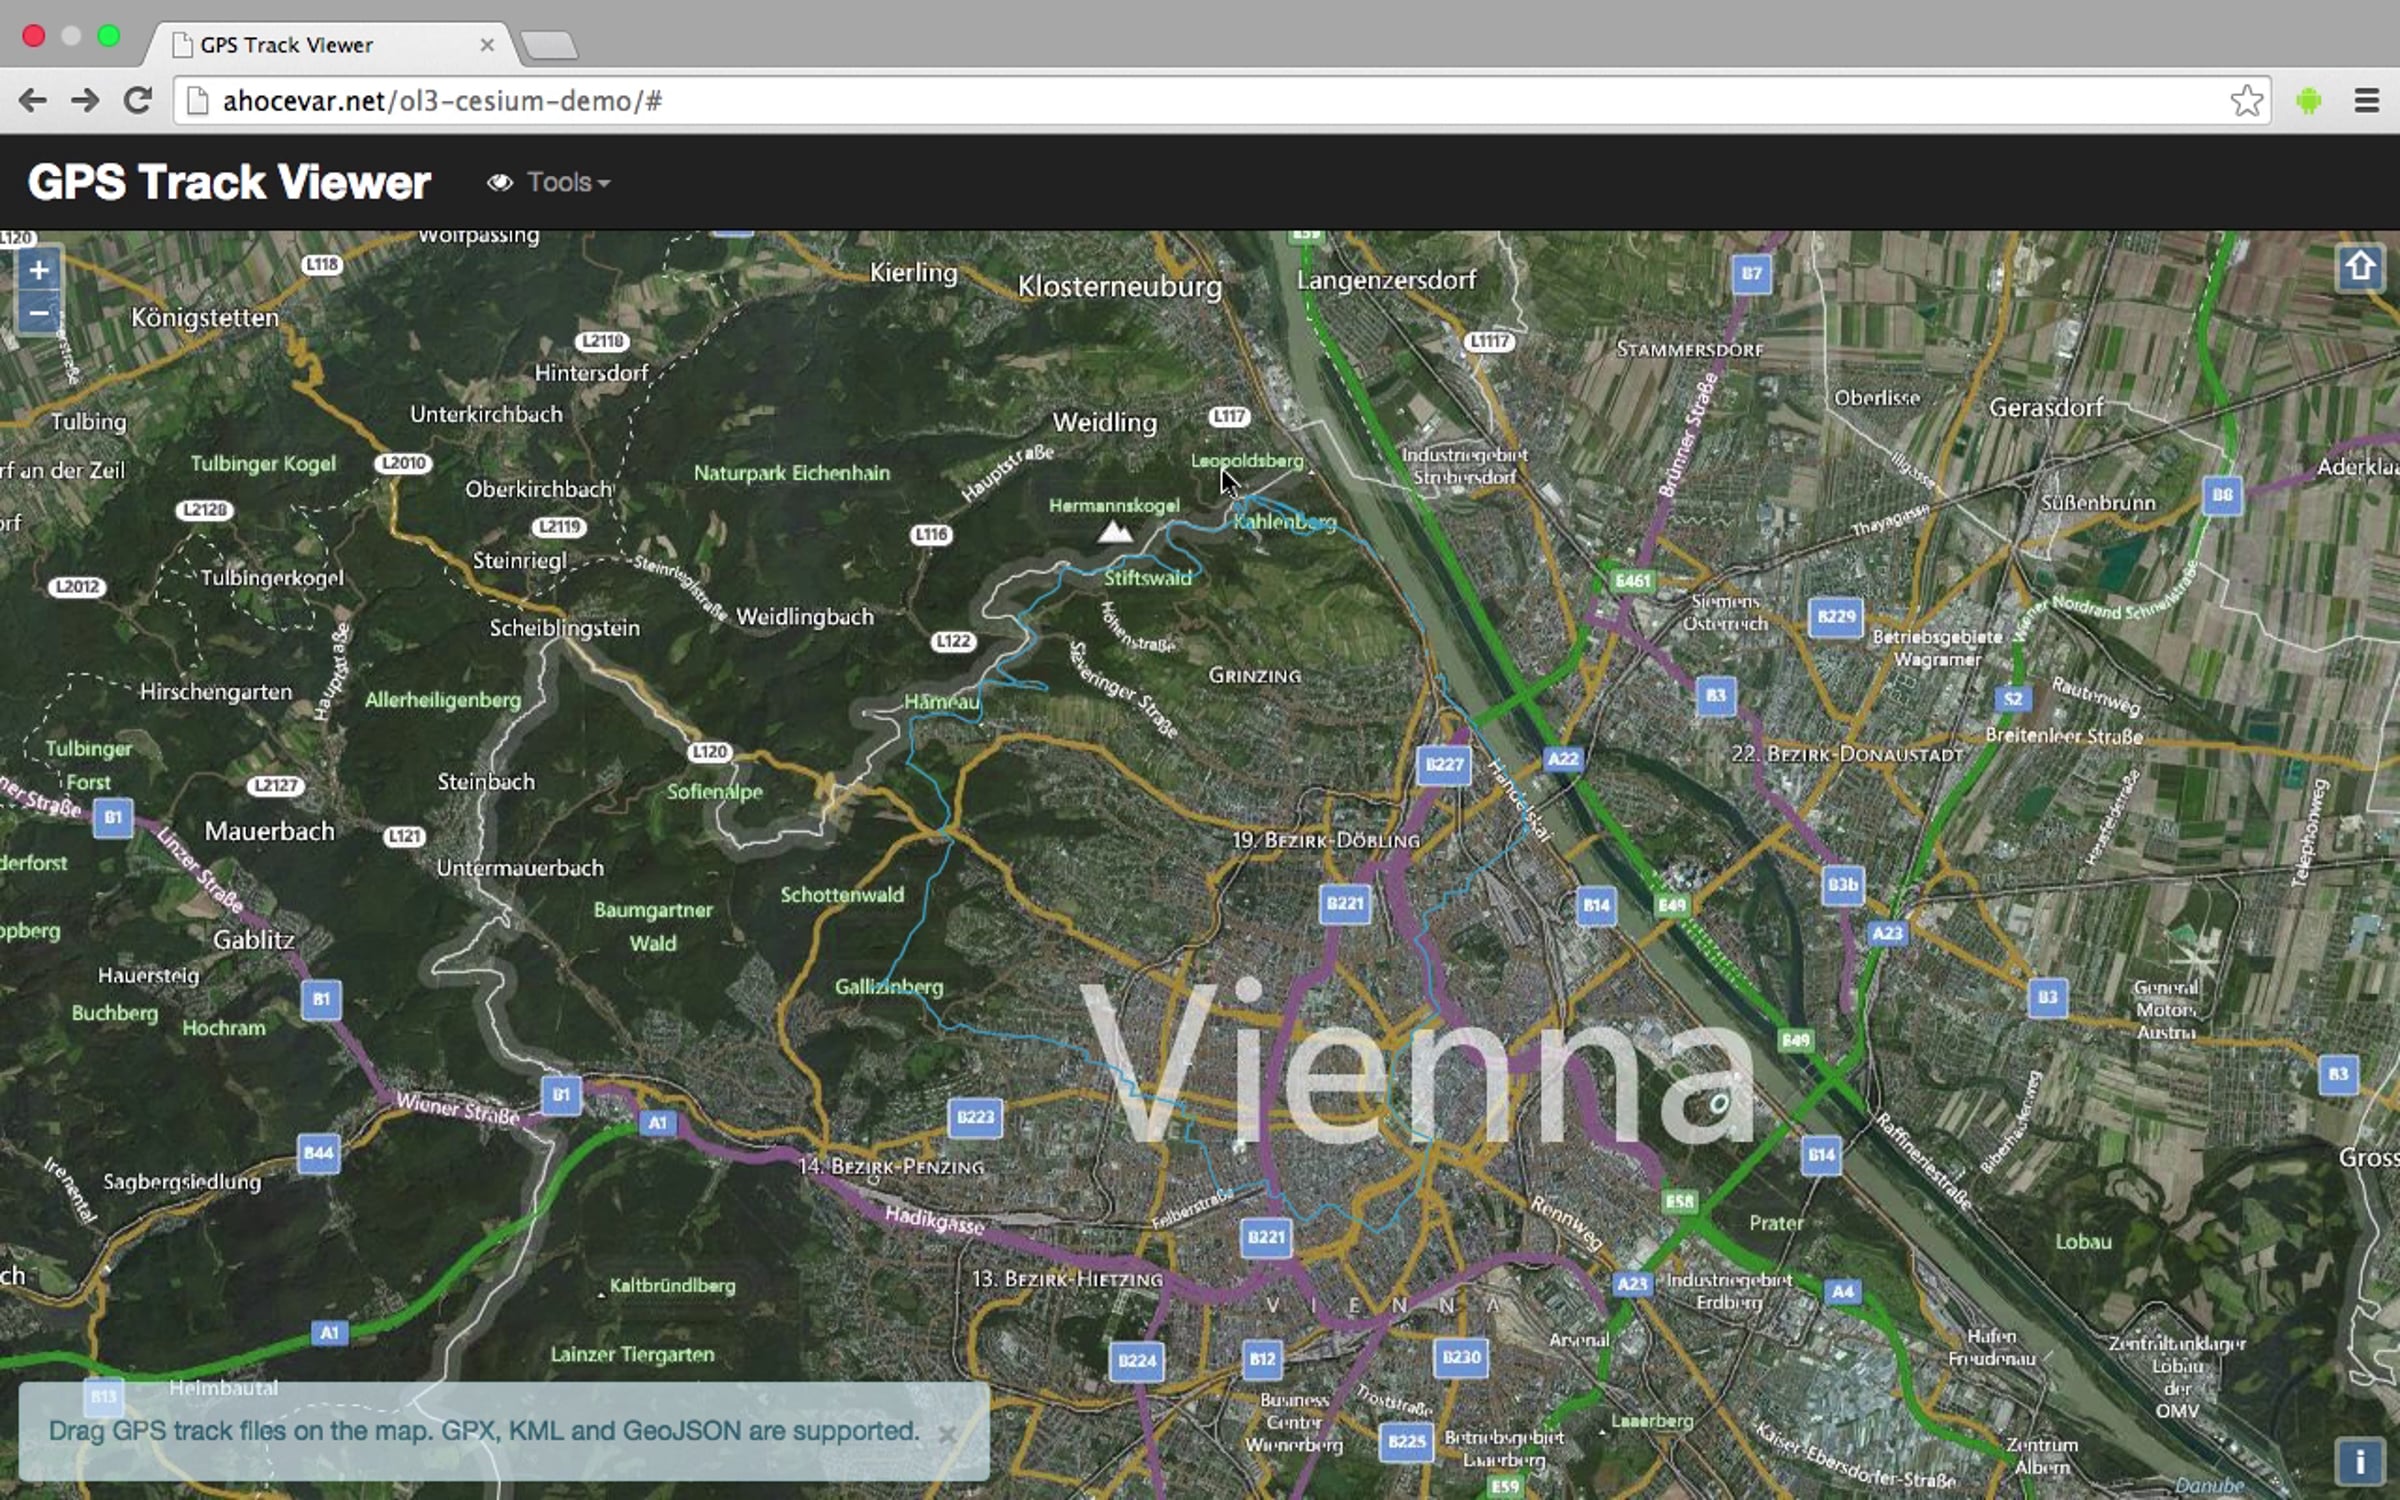The width and height of the screenshot is (2400, 1500).
Task: Go forward in browser history
Action: [85, 101]
